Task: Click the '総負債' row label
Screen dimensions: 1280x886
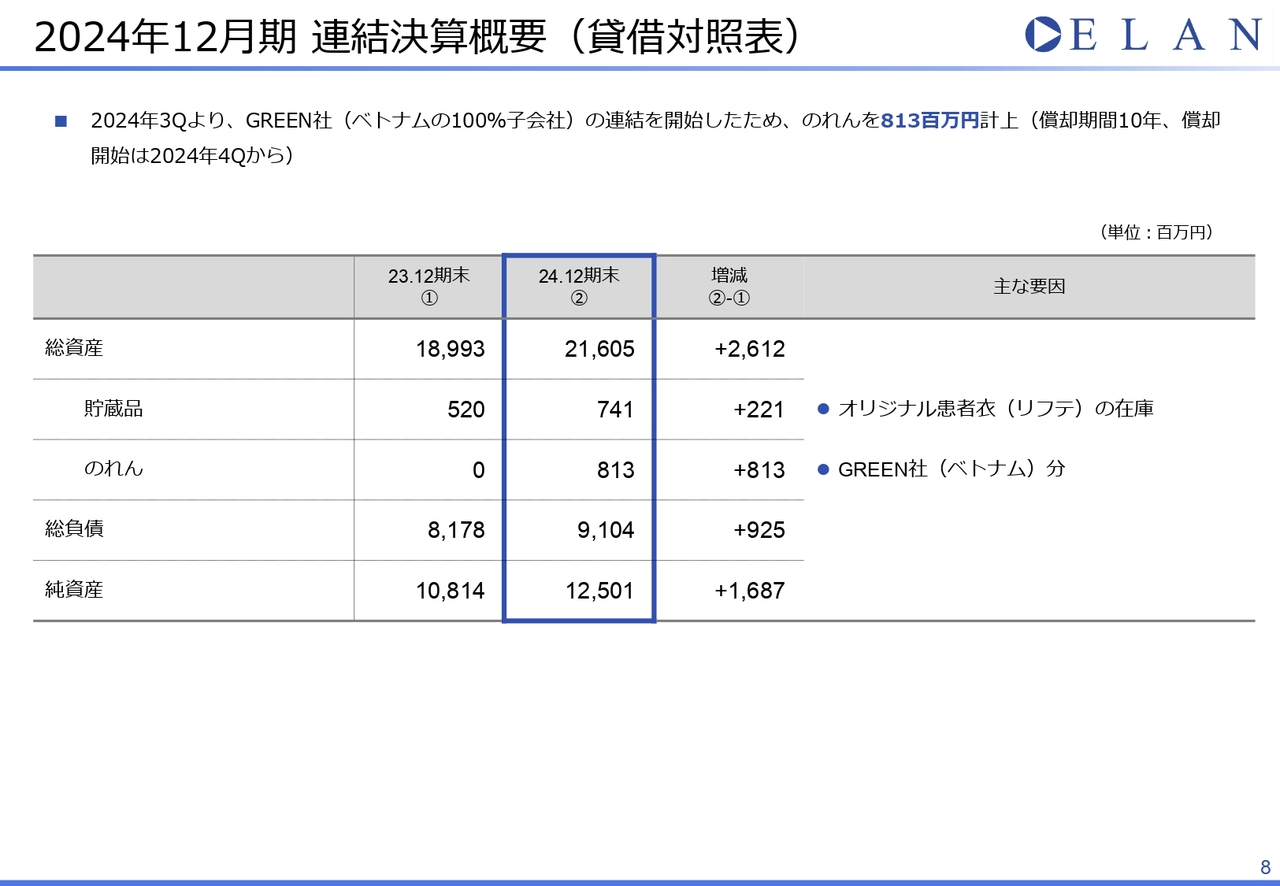Action: tap(74, 529)
